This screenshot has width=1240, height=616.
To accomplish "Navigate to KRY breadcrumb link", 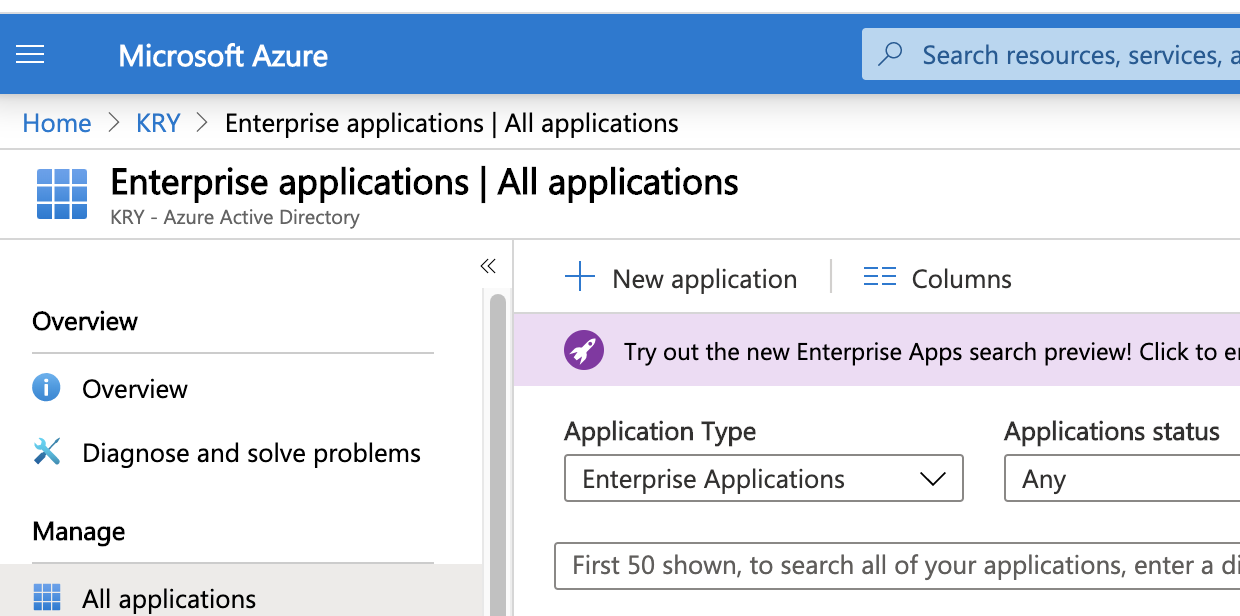I will [158, 123].
